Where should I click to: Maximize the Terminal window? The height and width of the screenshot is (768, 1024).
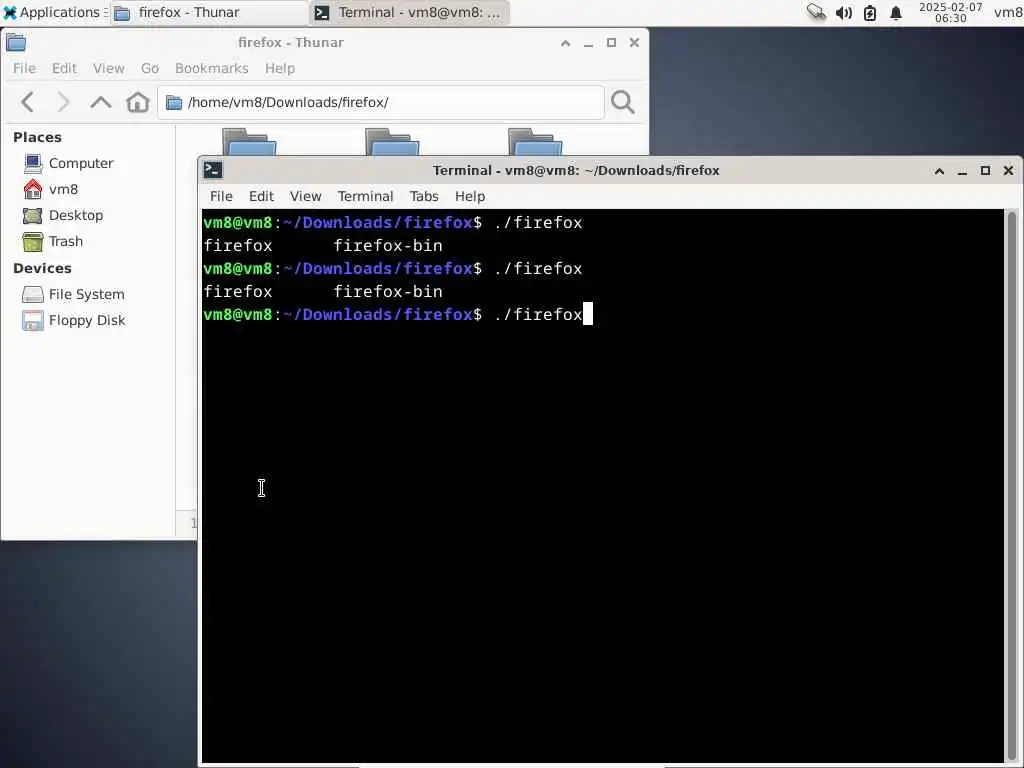(985, 171)
